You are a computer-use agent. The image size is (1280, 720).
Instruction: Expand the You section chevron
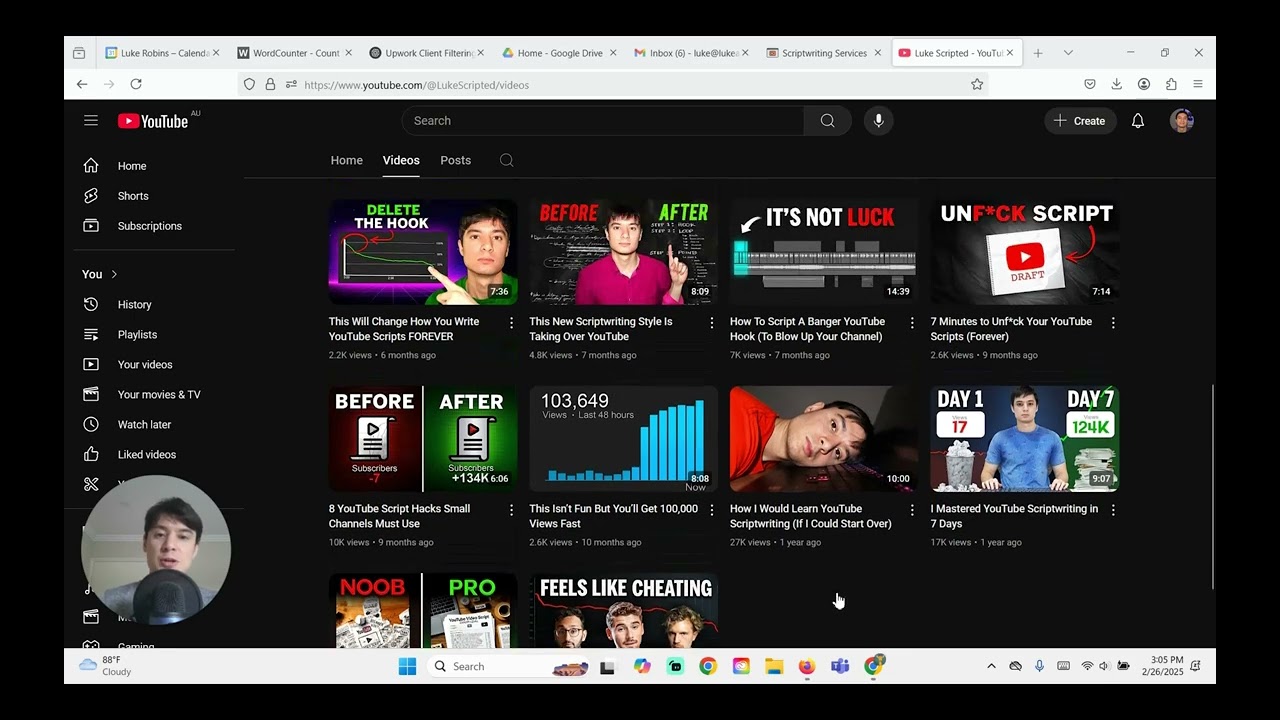[114, 274]
